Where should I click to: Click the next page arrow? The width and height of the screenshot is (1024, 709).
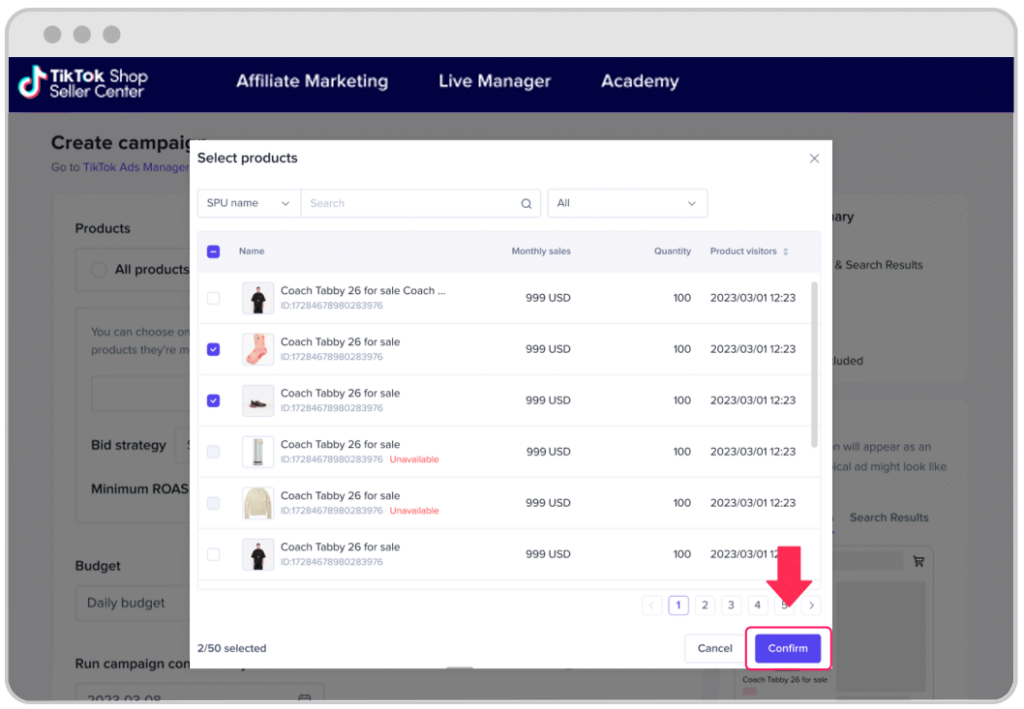[x=811, y=605]
